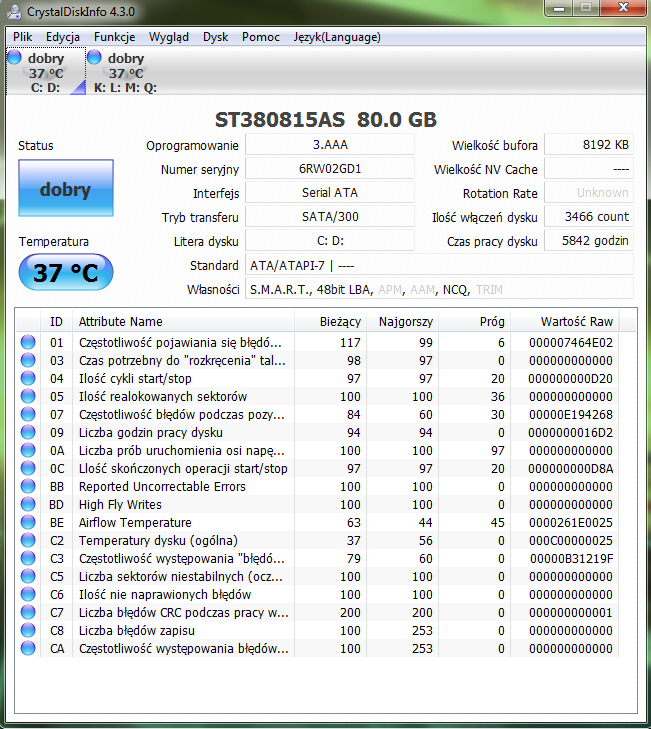Click the blue dobry health status button
Viewport: 651px width, 729px height.
coord(65,189)
